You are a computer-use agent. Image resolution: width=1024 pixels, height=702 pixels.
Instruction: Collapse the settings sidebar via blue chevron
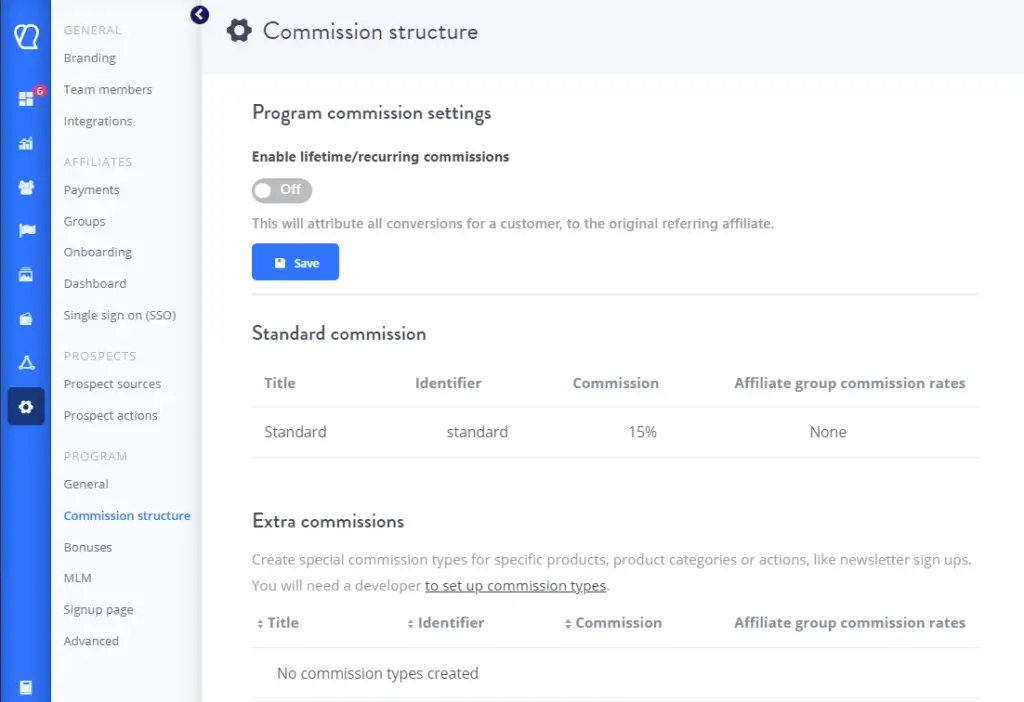click(x=199, y=14)
